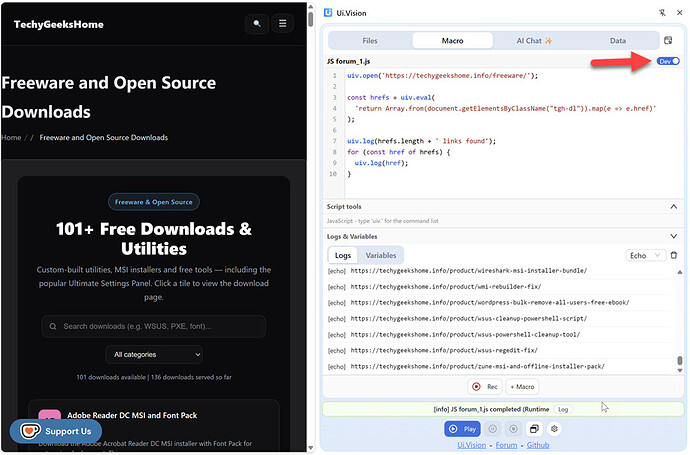The width and height of the screenshot is (690, 455).
Task: Expand the Logs & Variables section chevron
Action: pos(673,237)
